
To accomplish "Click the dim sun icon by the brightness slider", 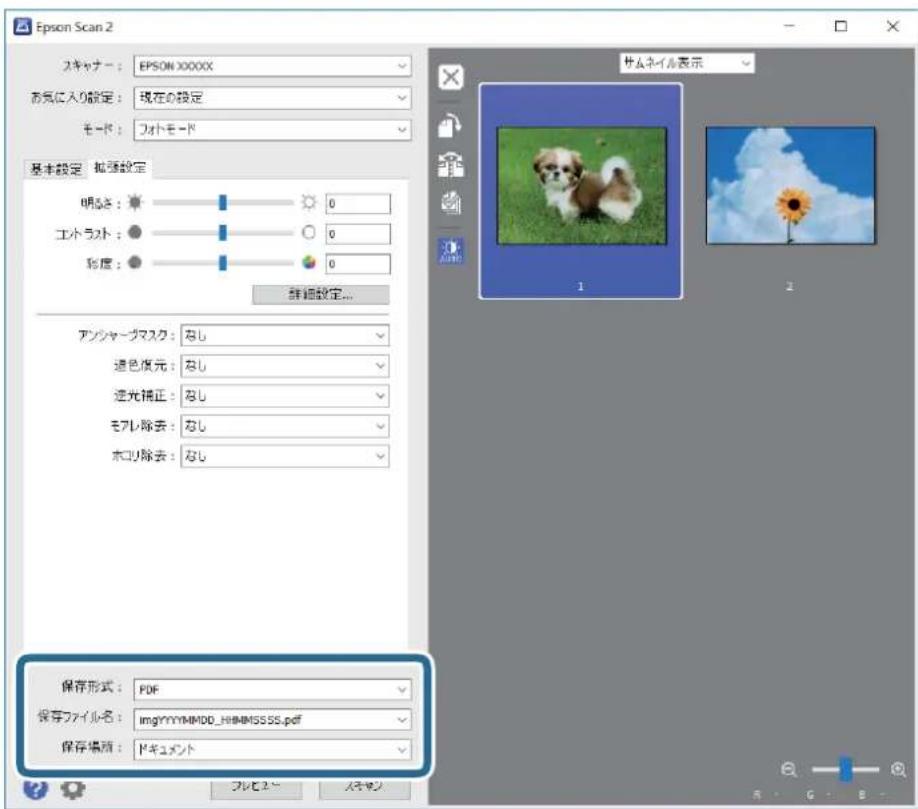I will (135, 203).
